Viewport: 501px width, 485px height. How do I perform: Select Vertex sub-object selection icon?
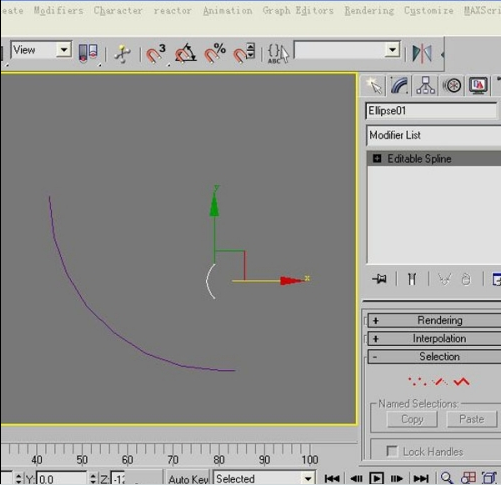pos(417,381)
